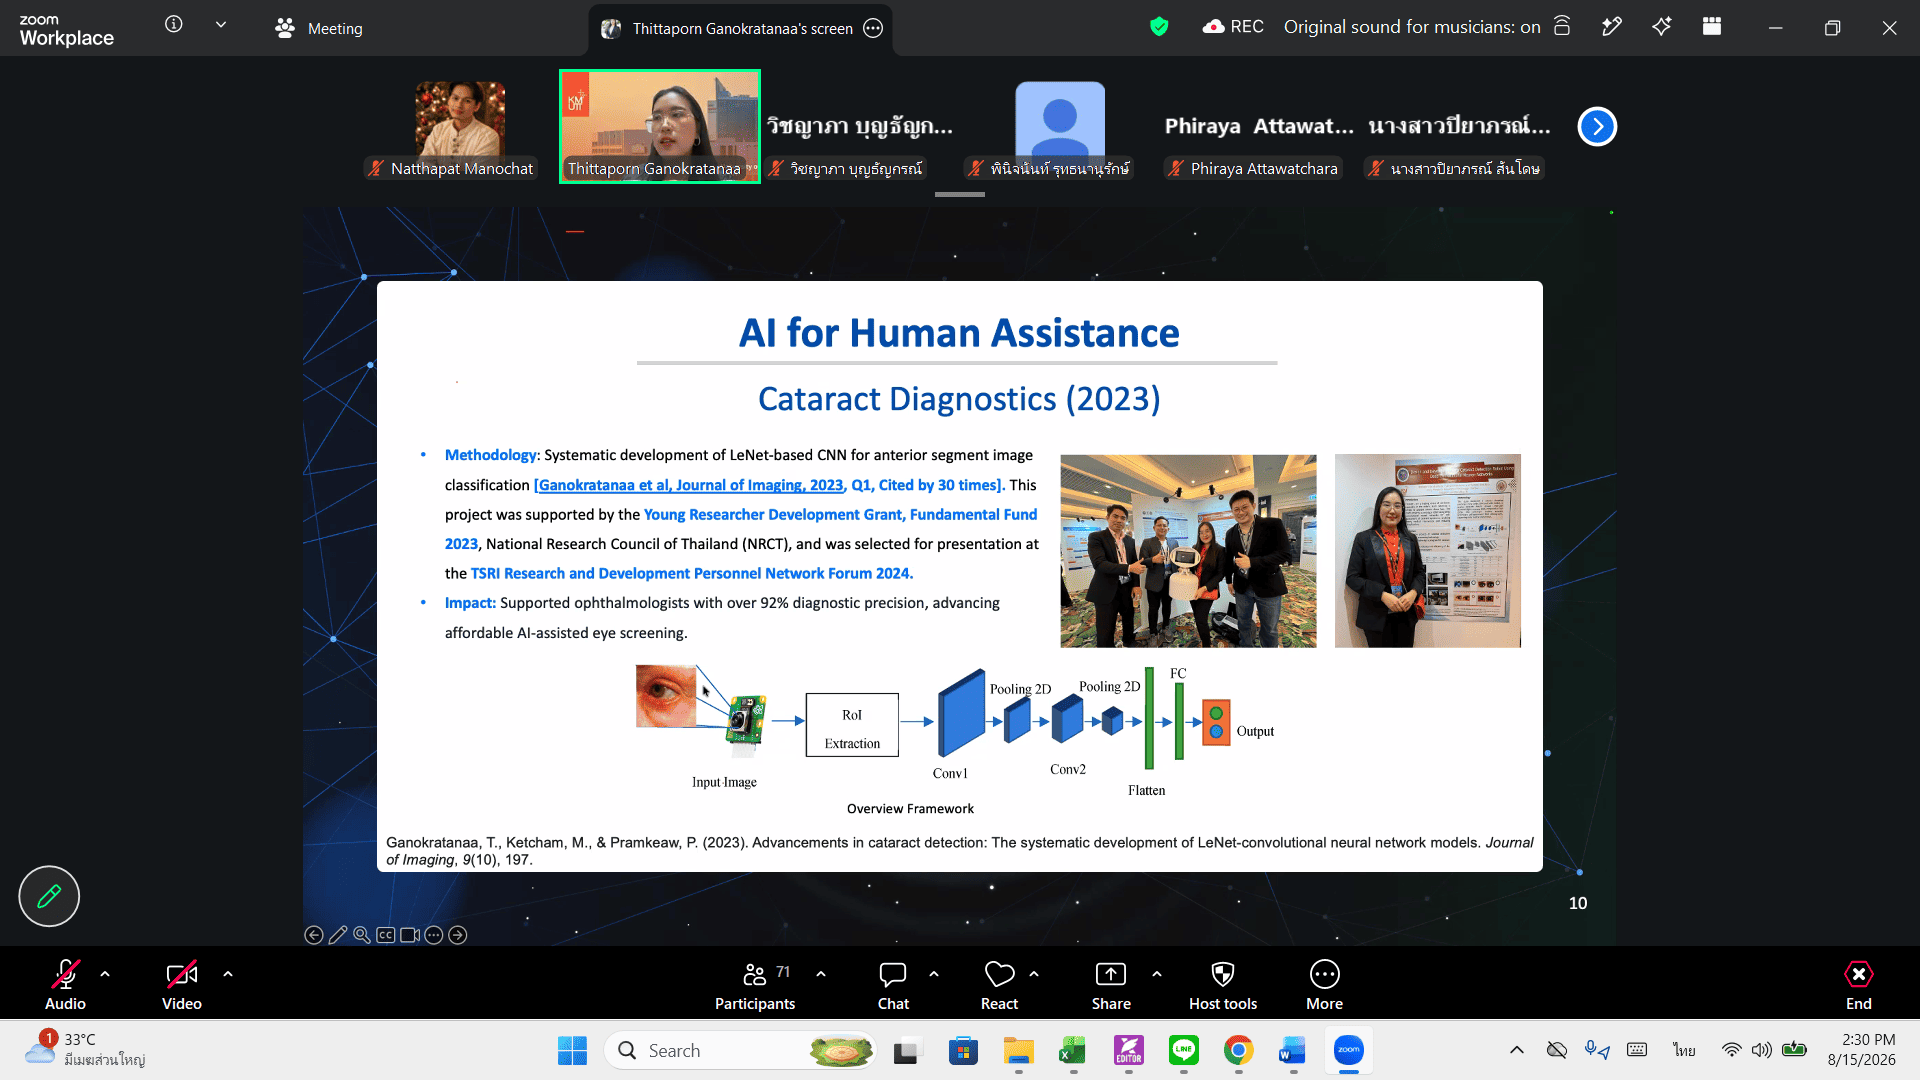Expand audio options arrow
The image size is (1920, 1080).
[105, 973]
